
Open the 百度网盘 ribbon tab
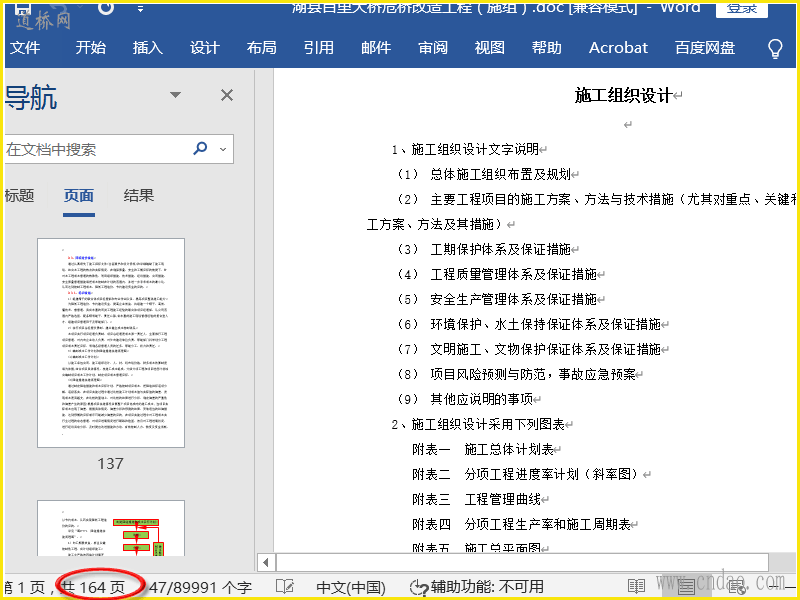[x=705, y=48]
